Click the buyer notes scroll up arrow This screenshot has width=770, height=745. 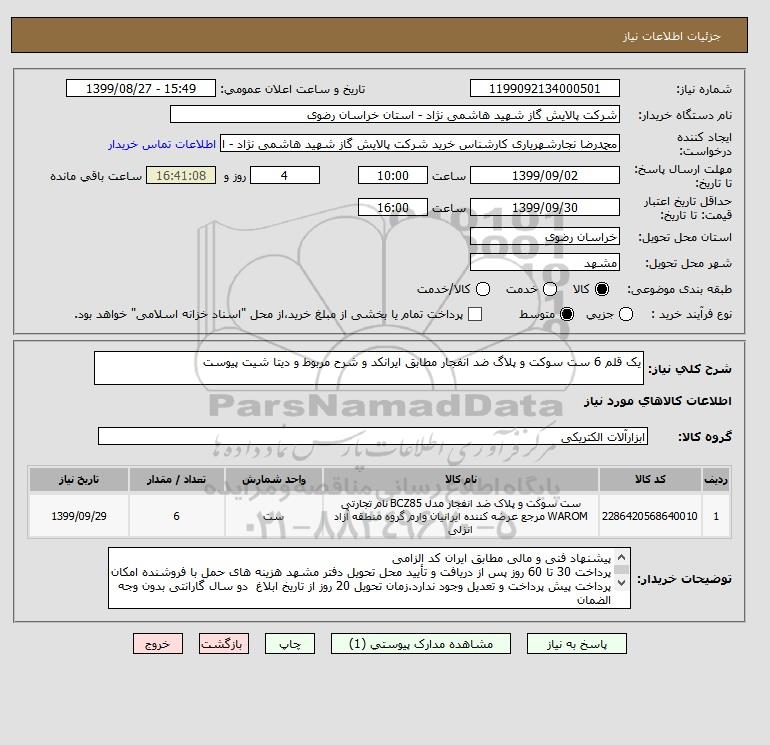pos(621,557)
